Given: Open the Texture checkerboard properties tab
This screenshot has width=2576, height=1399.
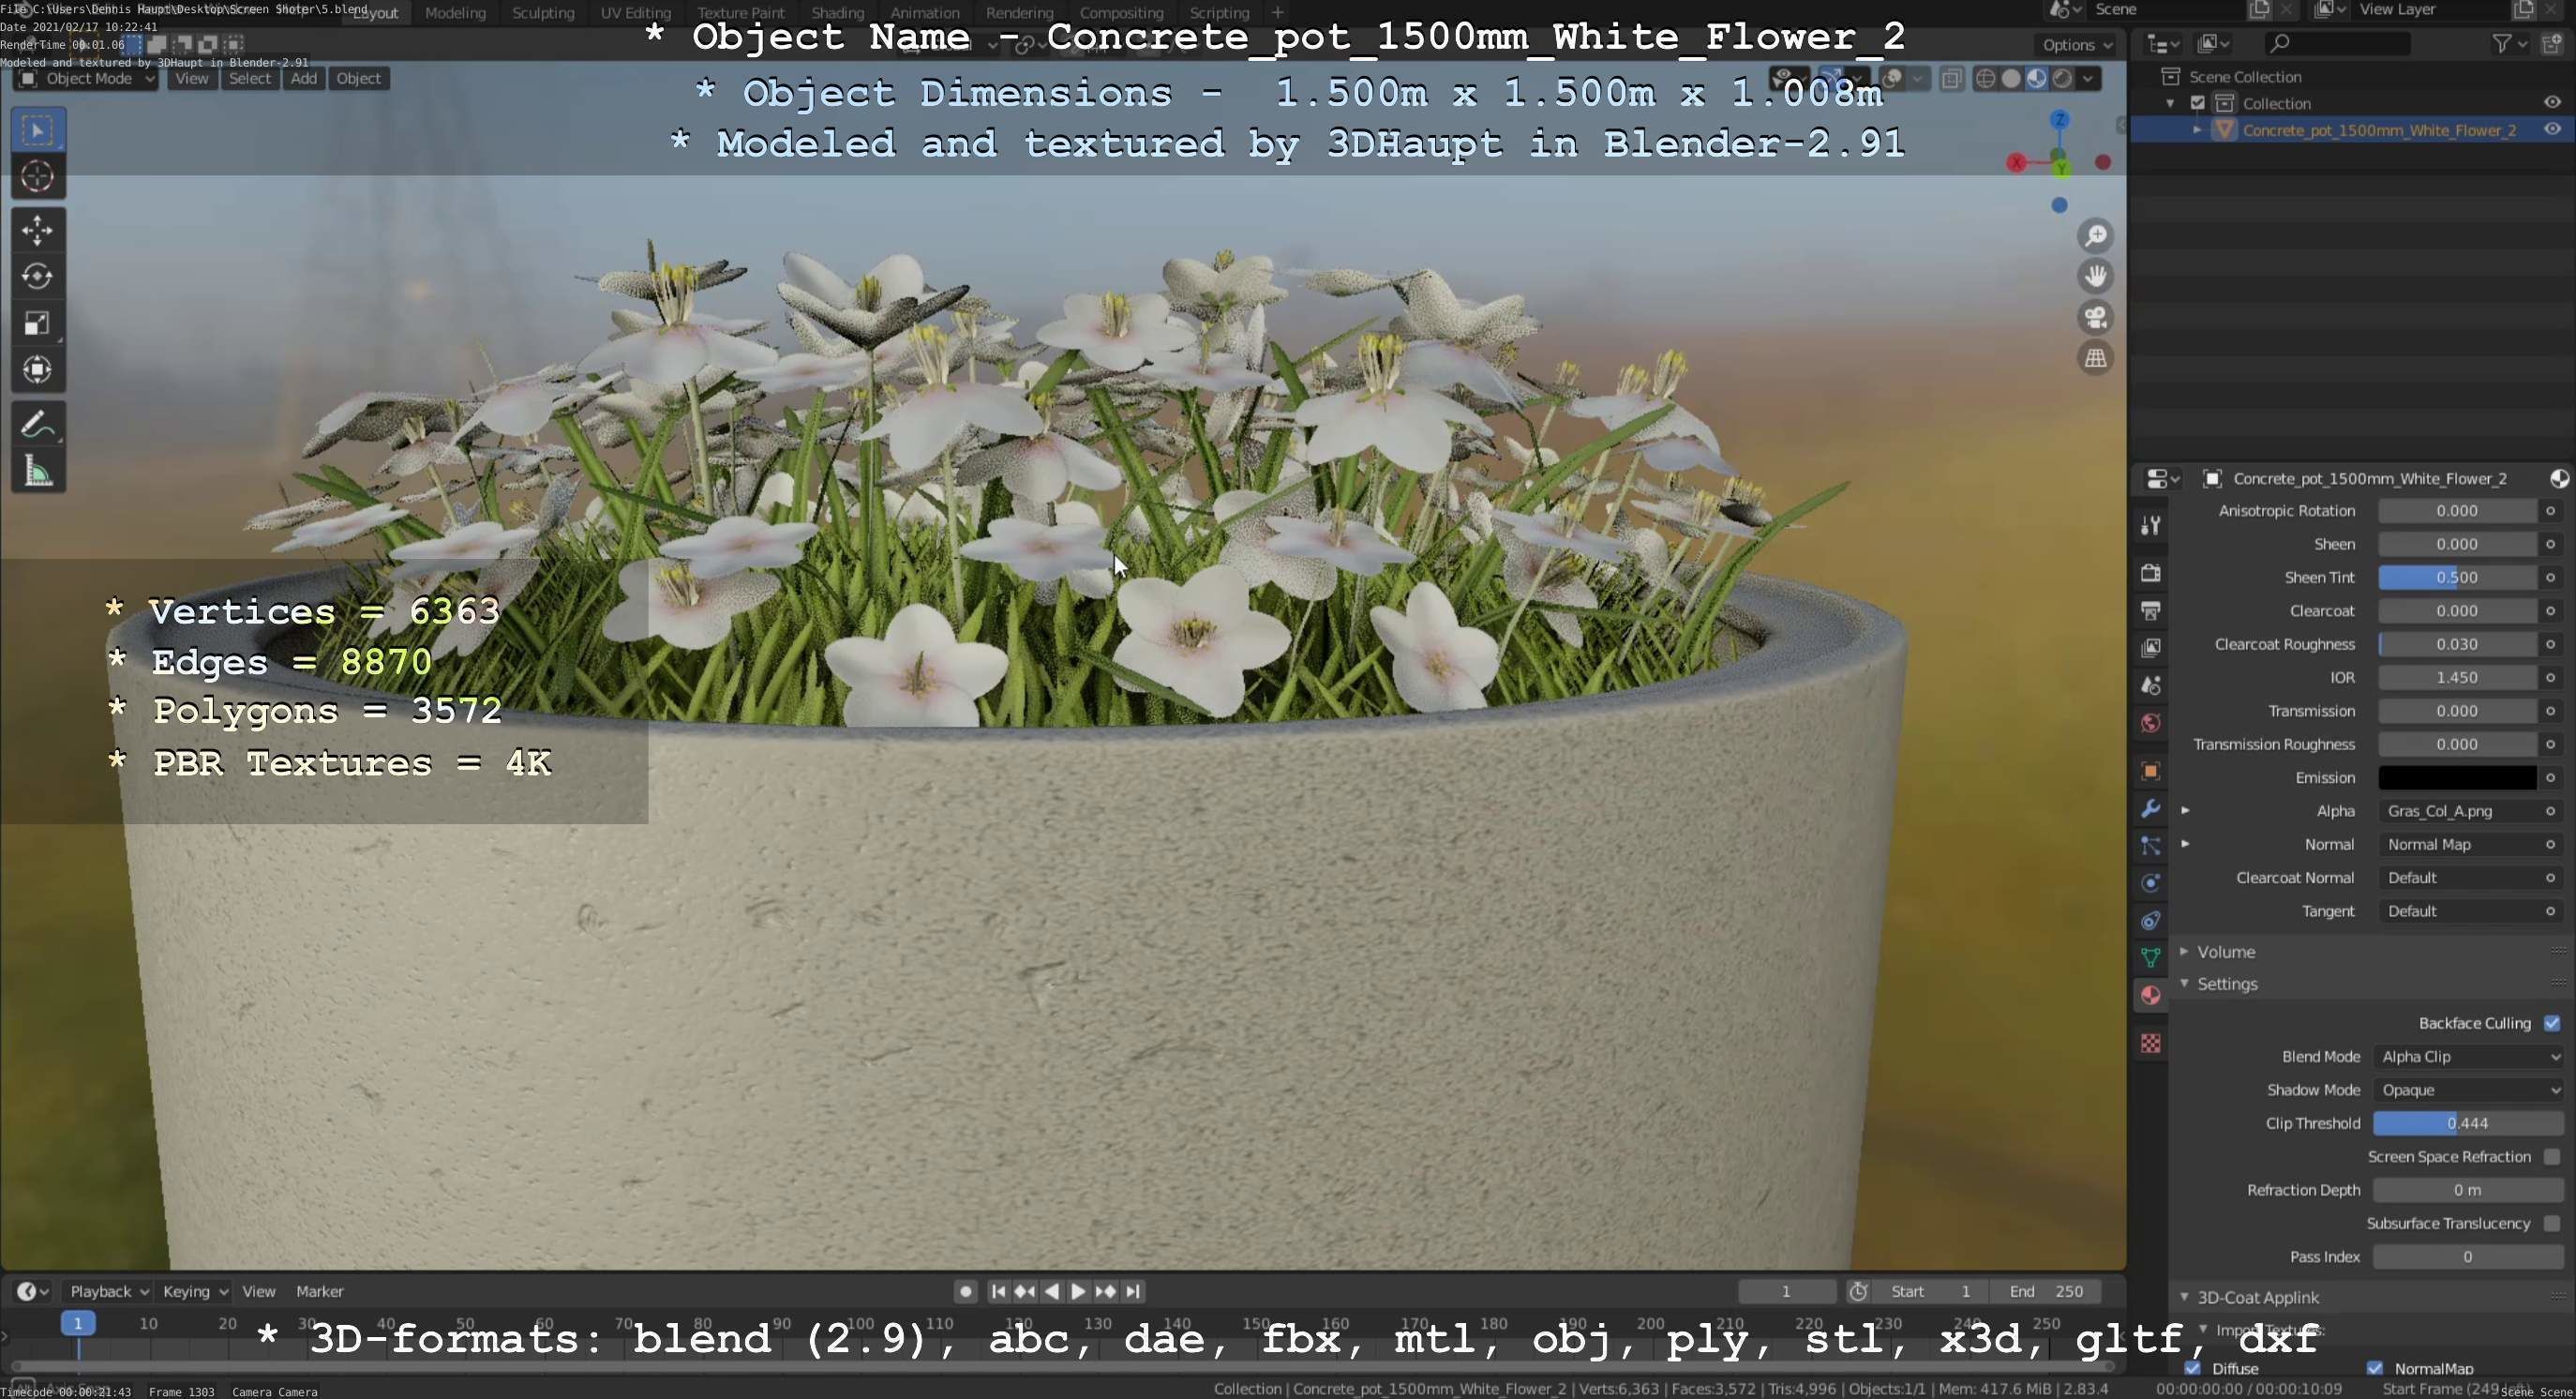Looking at the screenshot, I should (2150, 1043).
